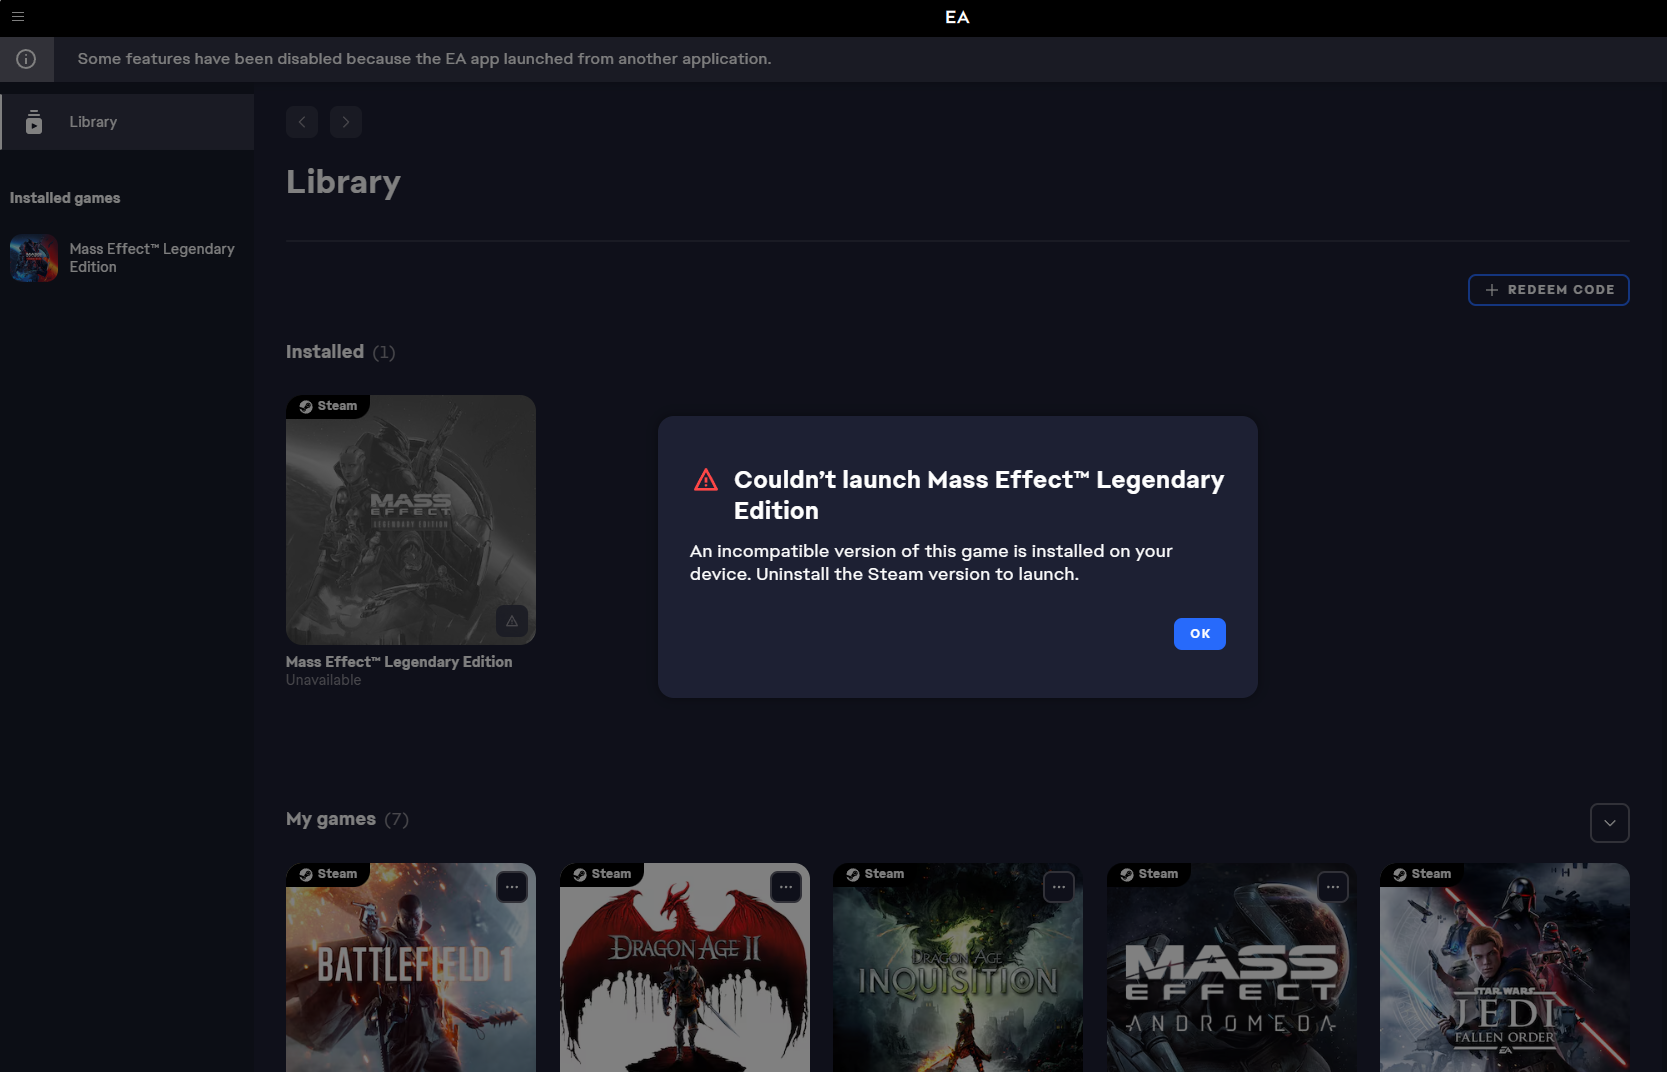Dismiss the error dialog with OK
Viewport: 1667px width, 1072px height.
coord(1199,634)
